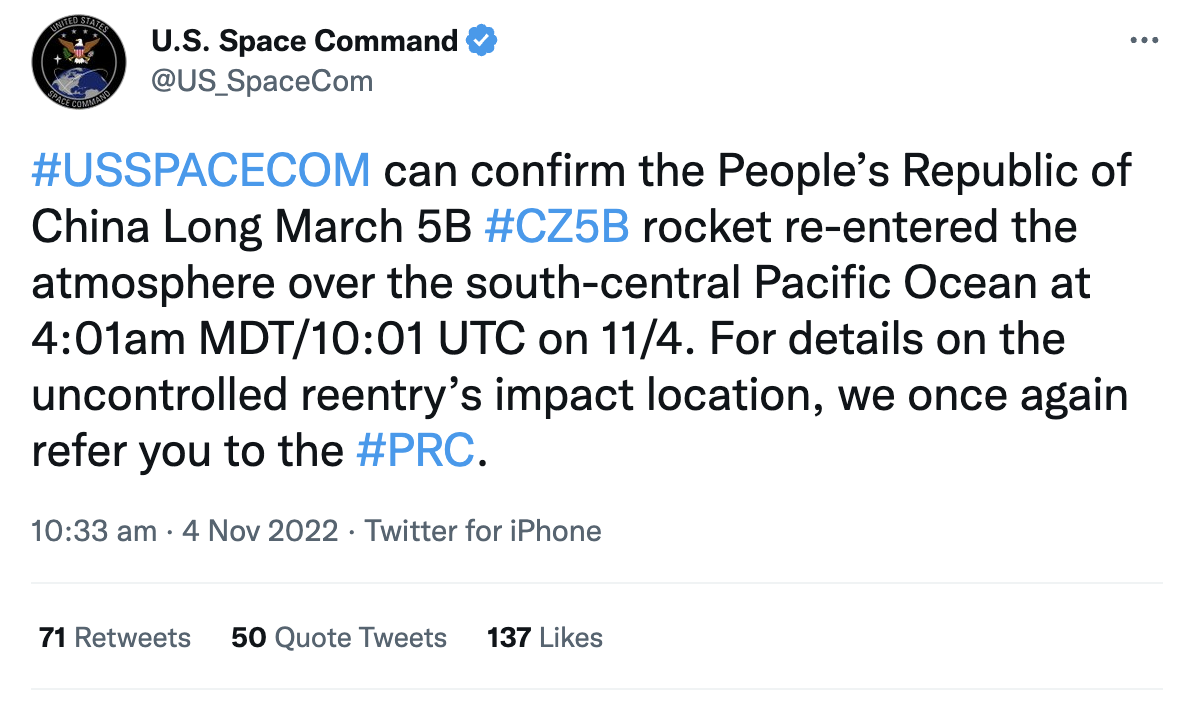The width and height of the screenshot is (1184, 704).
Task: Click the eagle emblem in the avatar
Action: tap(79, 50)
